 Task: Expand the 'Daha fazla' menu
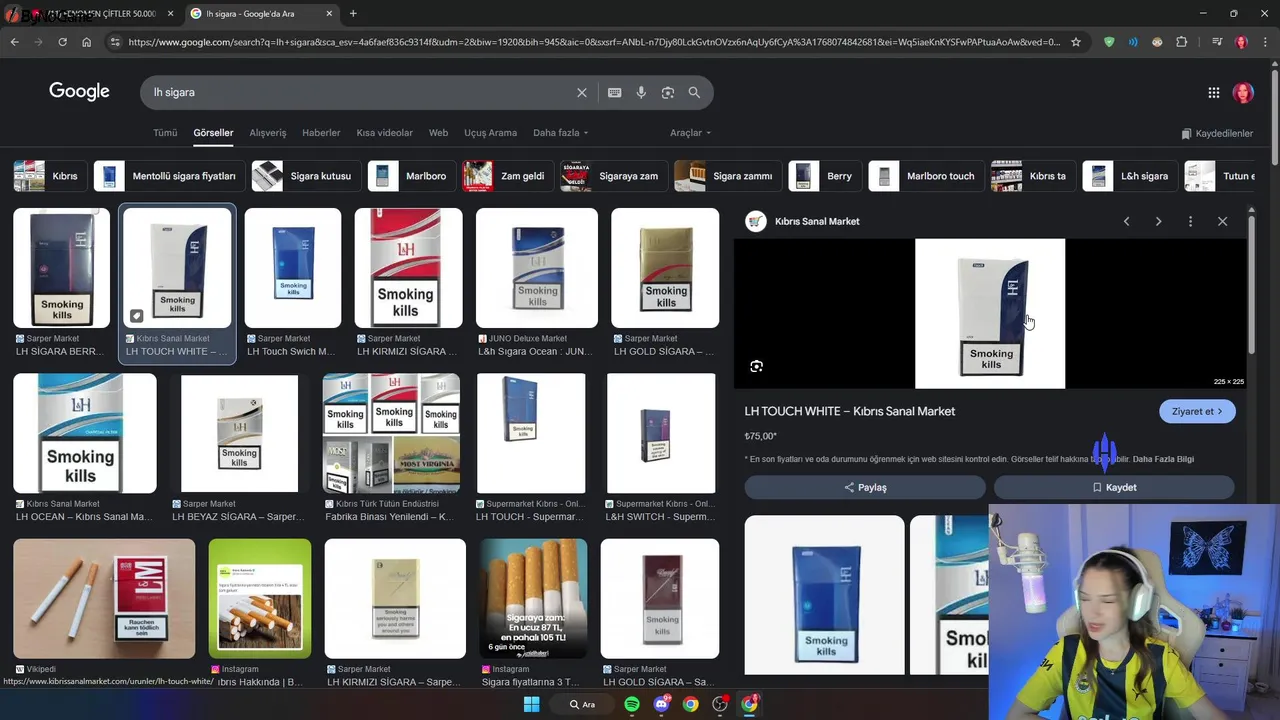560,132
